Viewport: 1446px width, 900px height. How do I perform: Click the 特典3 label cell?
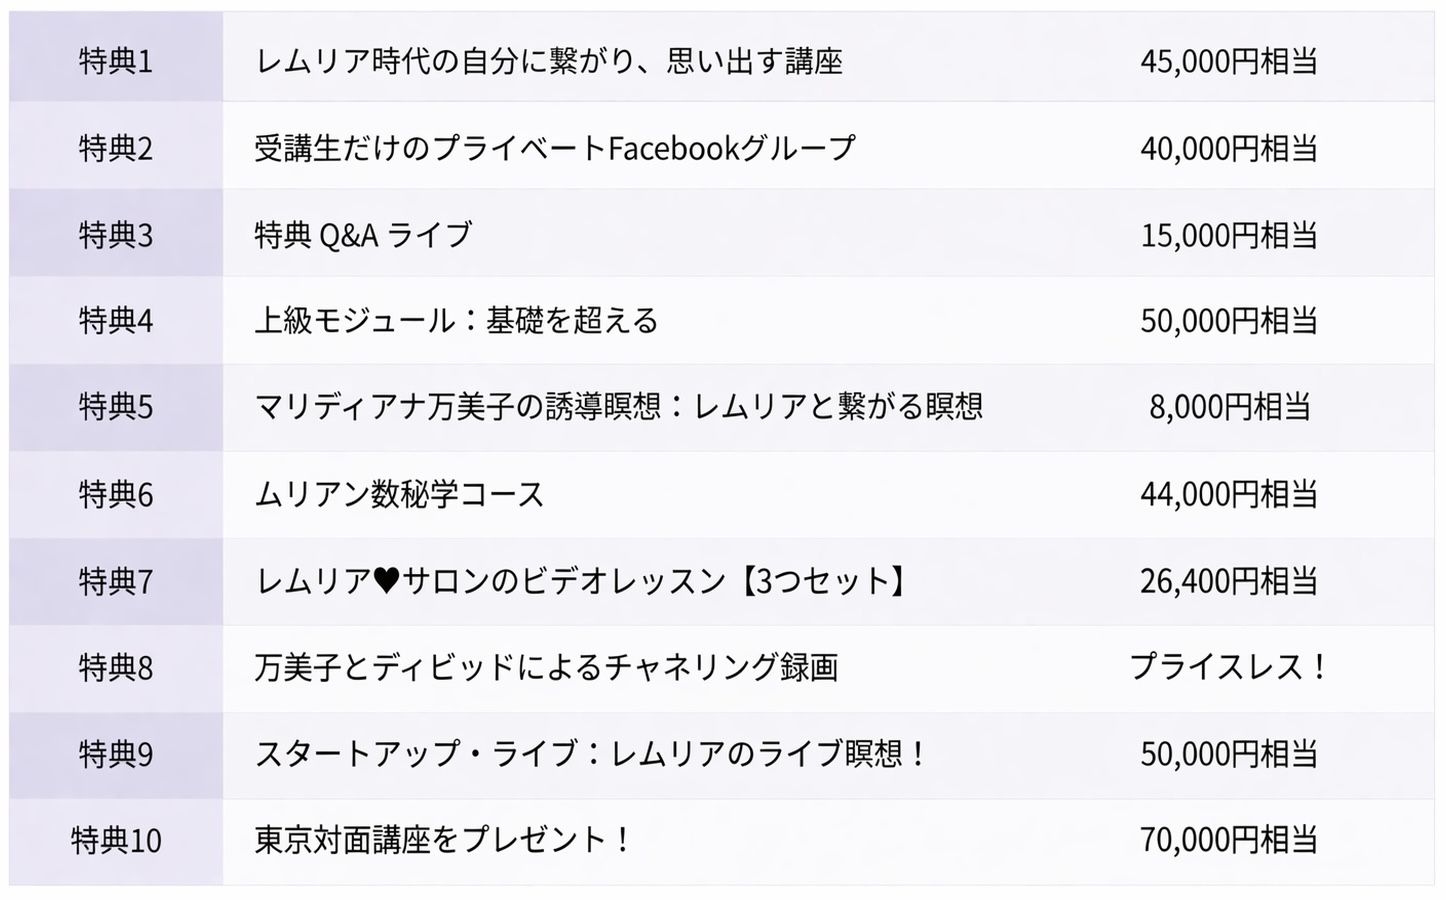coord(116,235)
